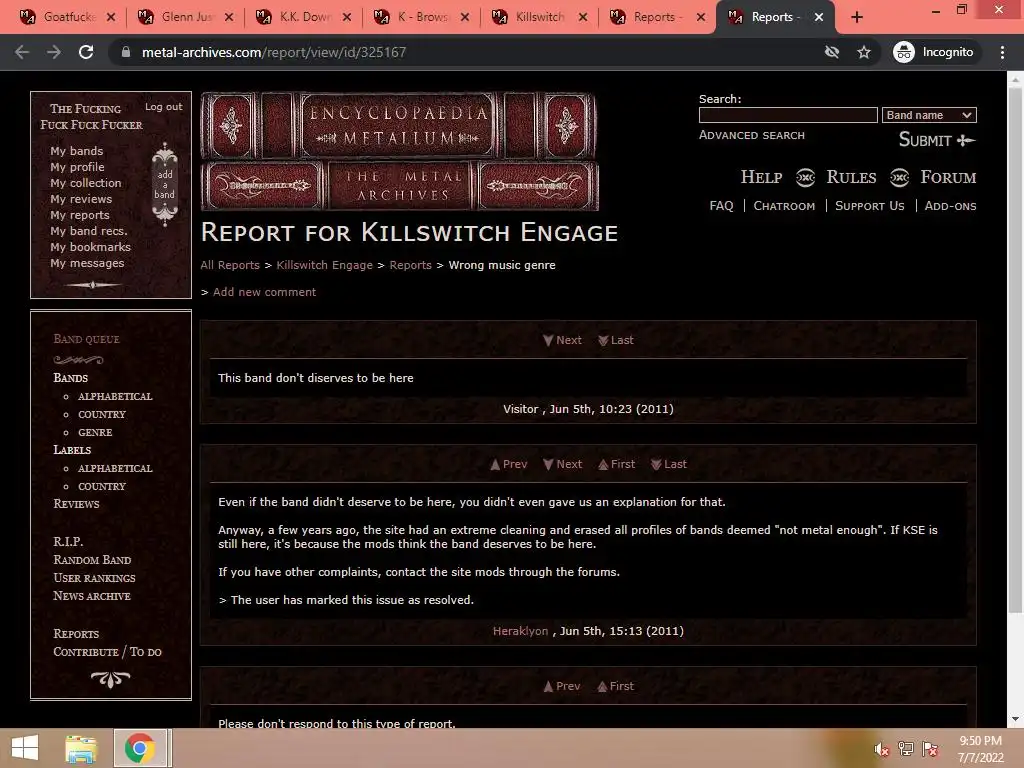The width and height of the screenshot is (1024, 768).
Task: Open the FAQ link
Action: coord(721,206)
